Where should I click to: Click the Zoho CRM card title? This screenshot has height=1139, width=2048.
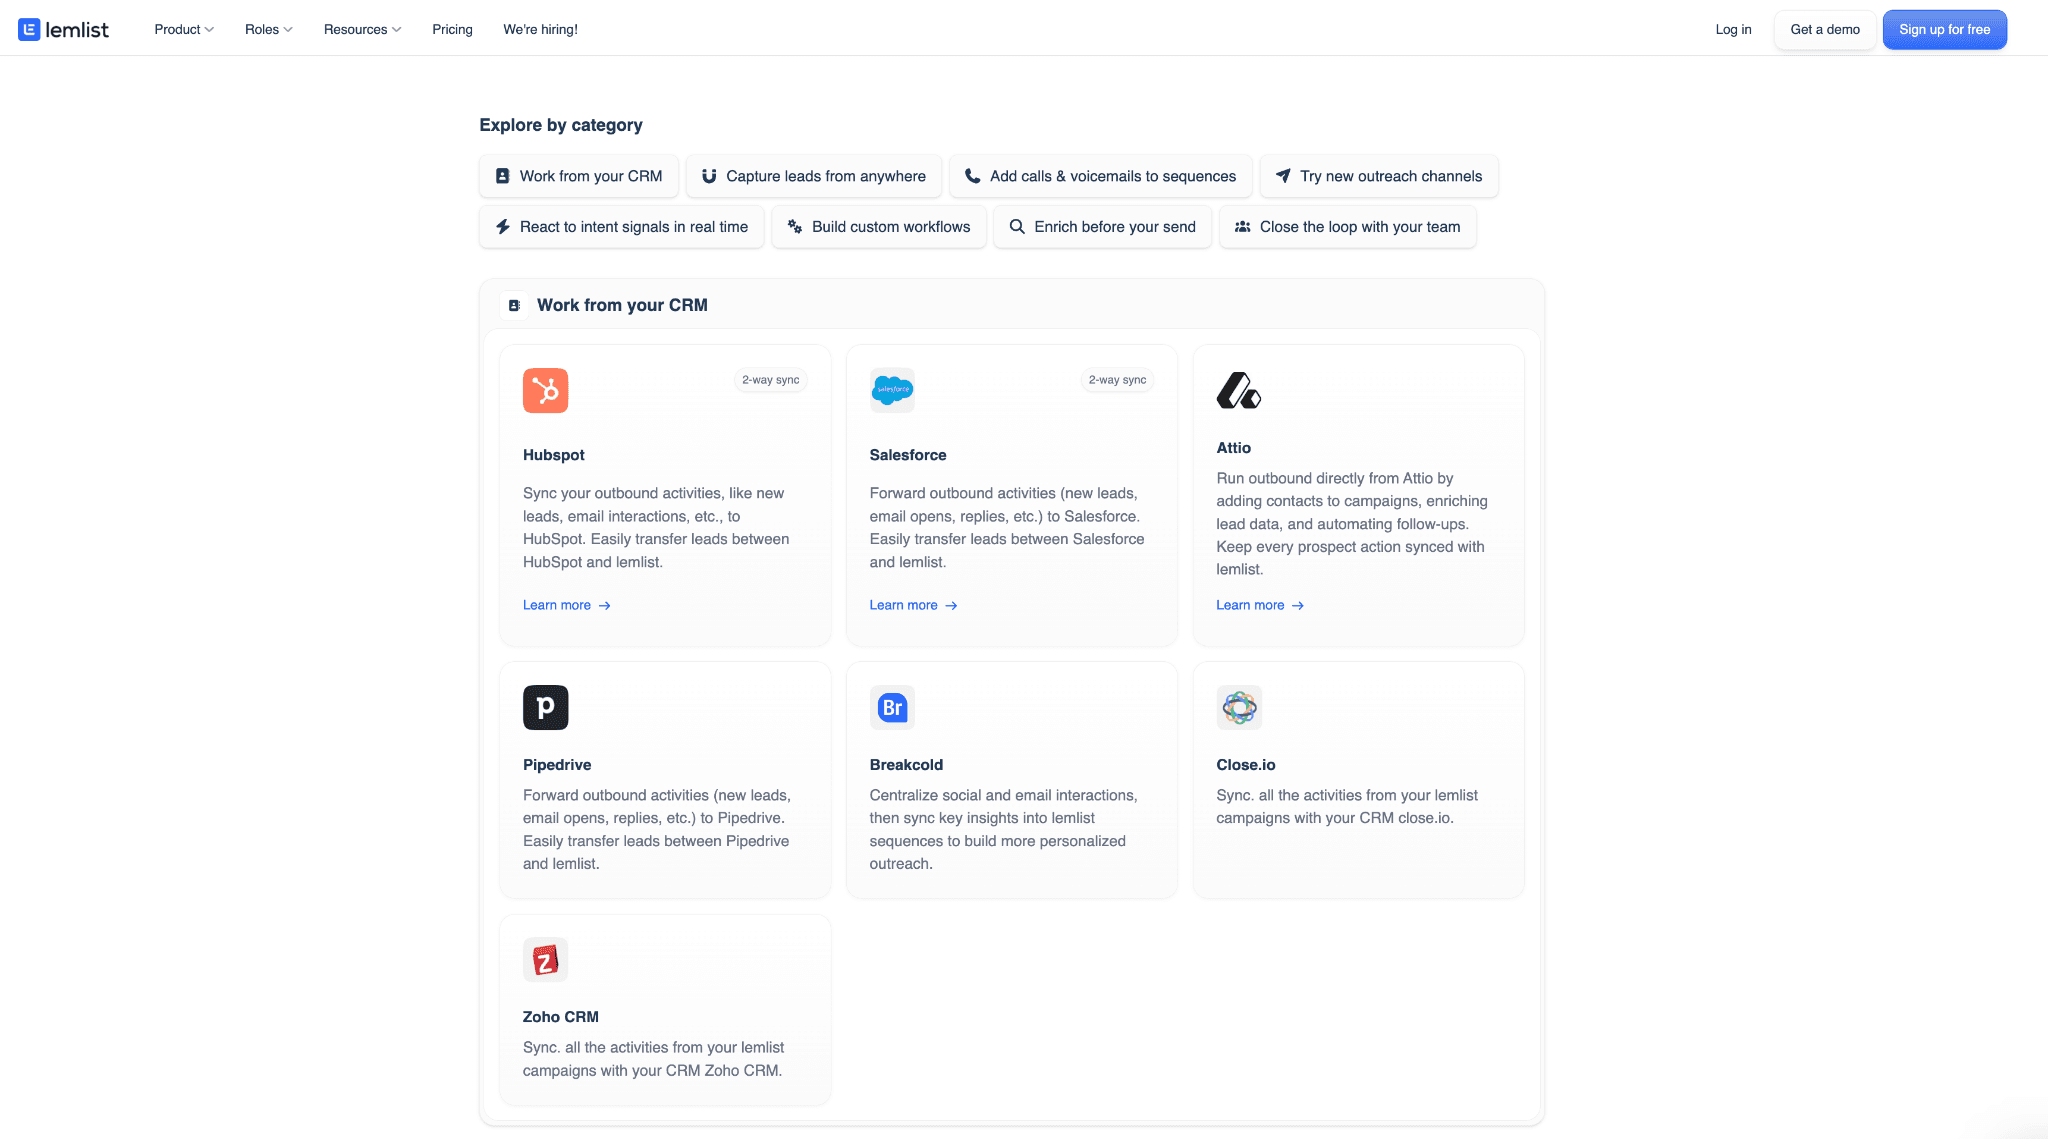(x=561, y=1017)
